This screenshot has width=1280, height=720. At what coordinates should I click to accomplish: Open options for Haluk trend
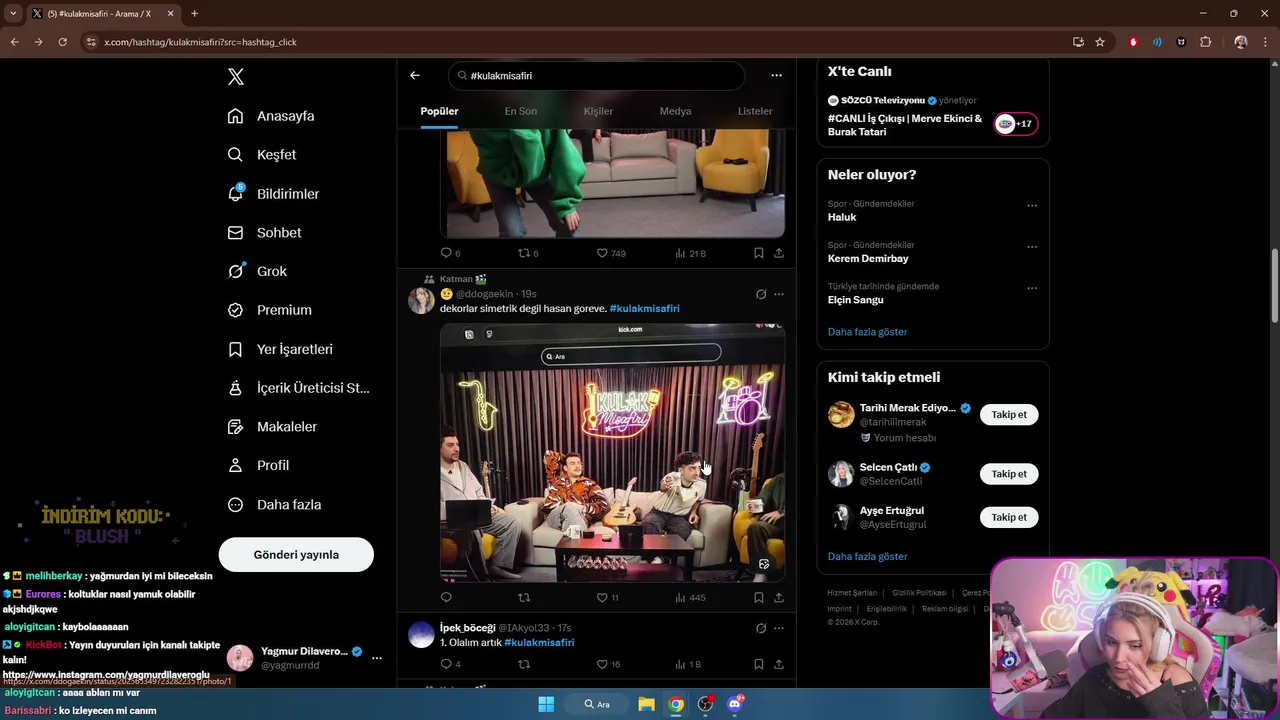tap(1032, 205)
